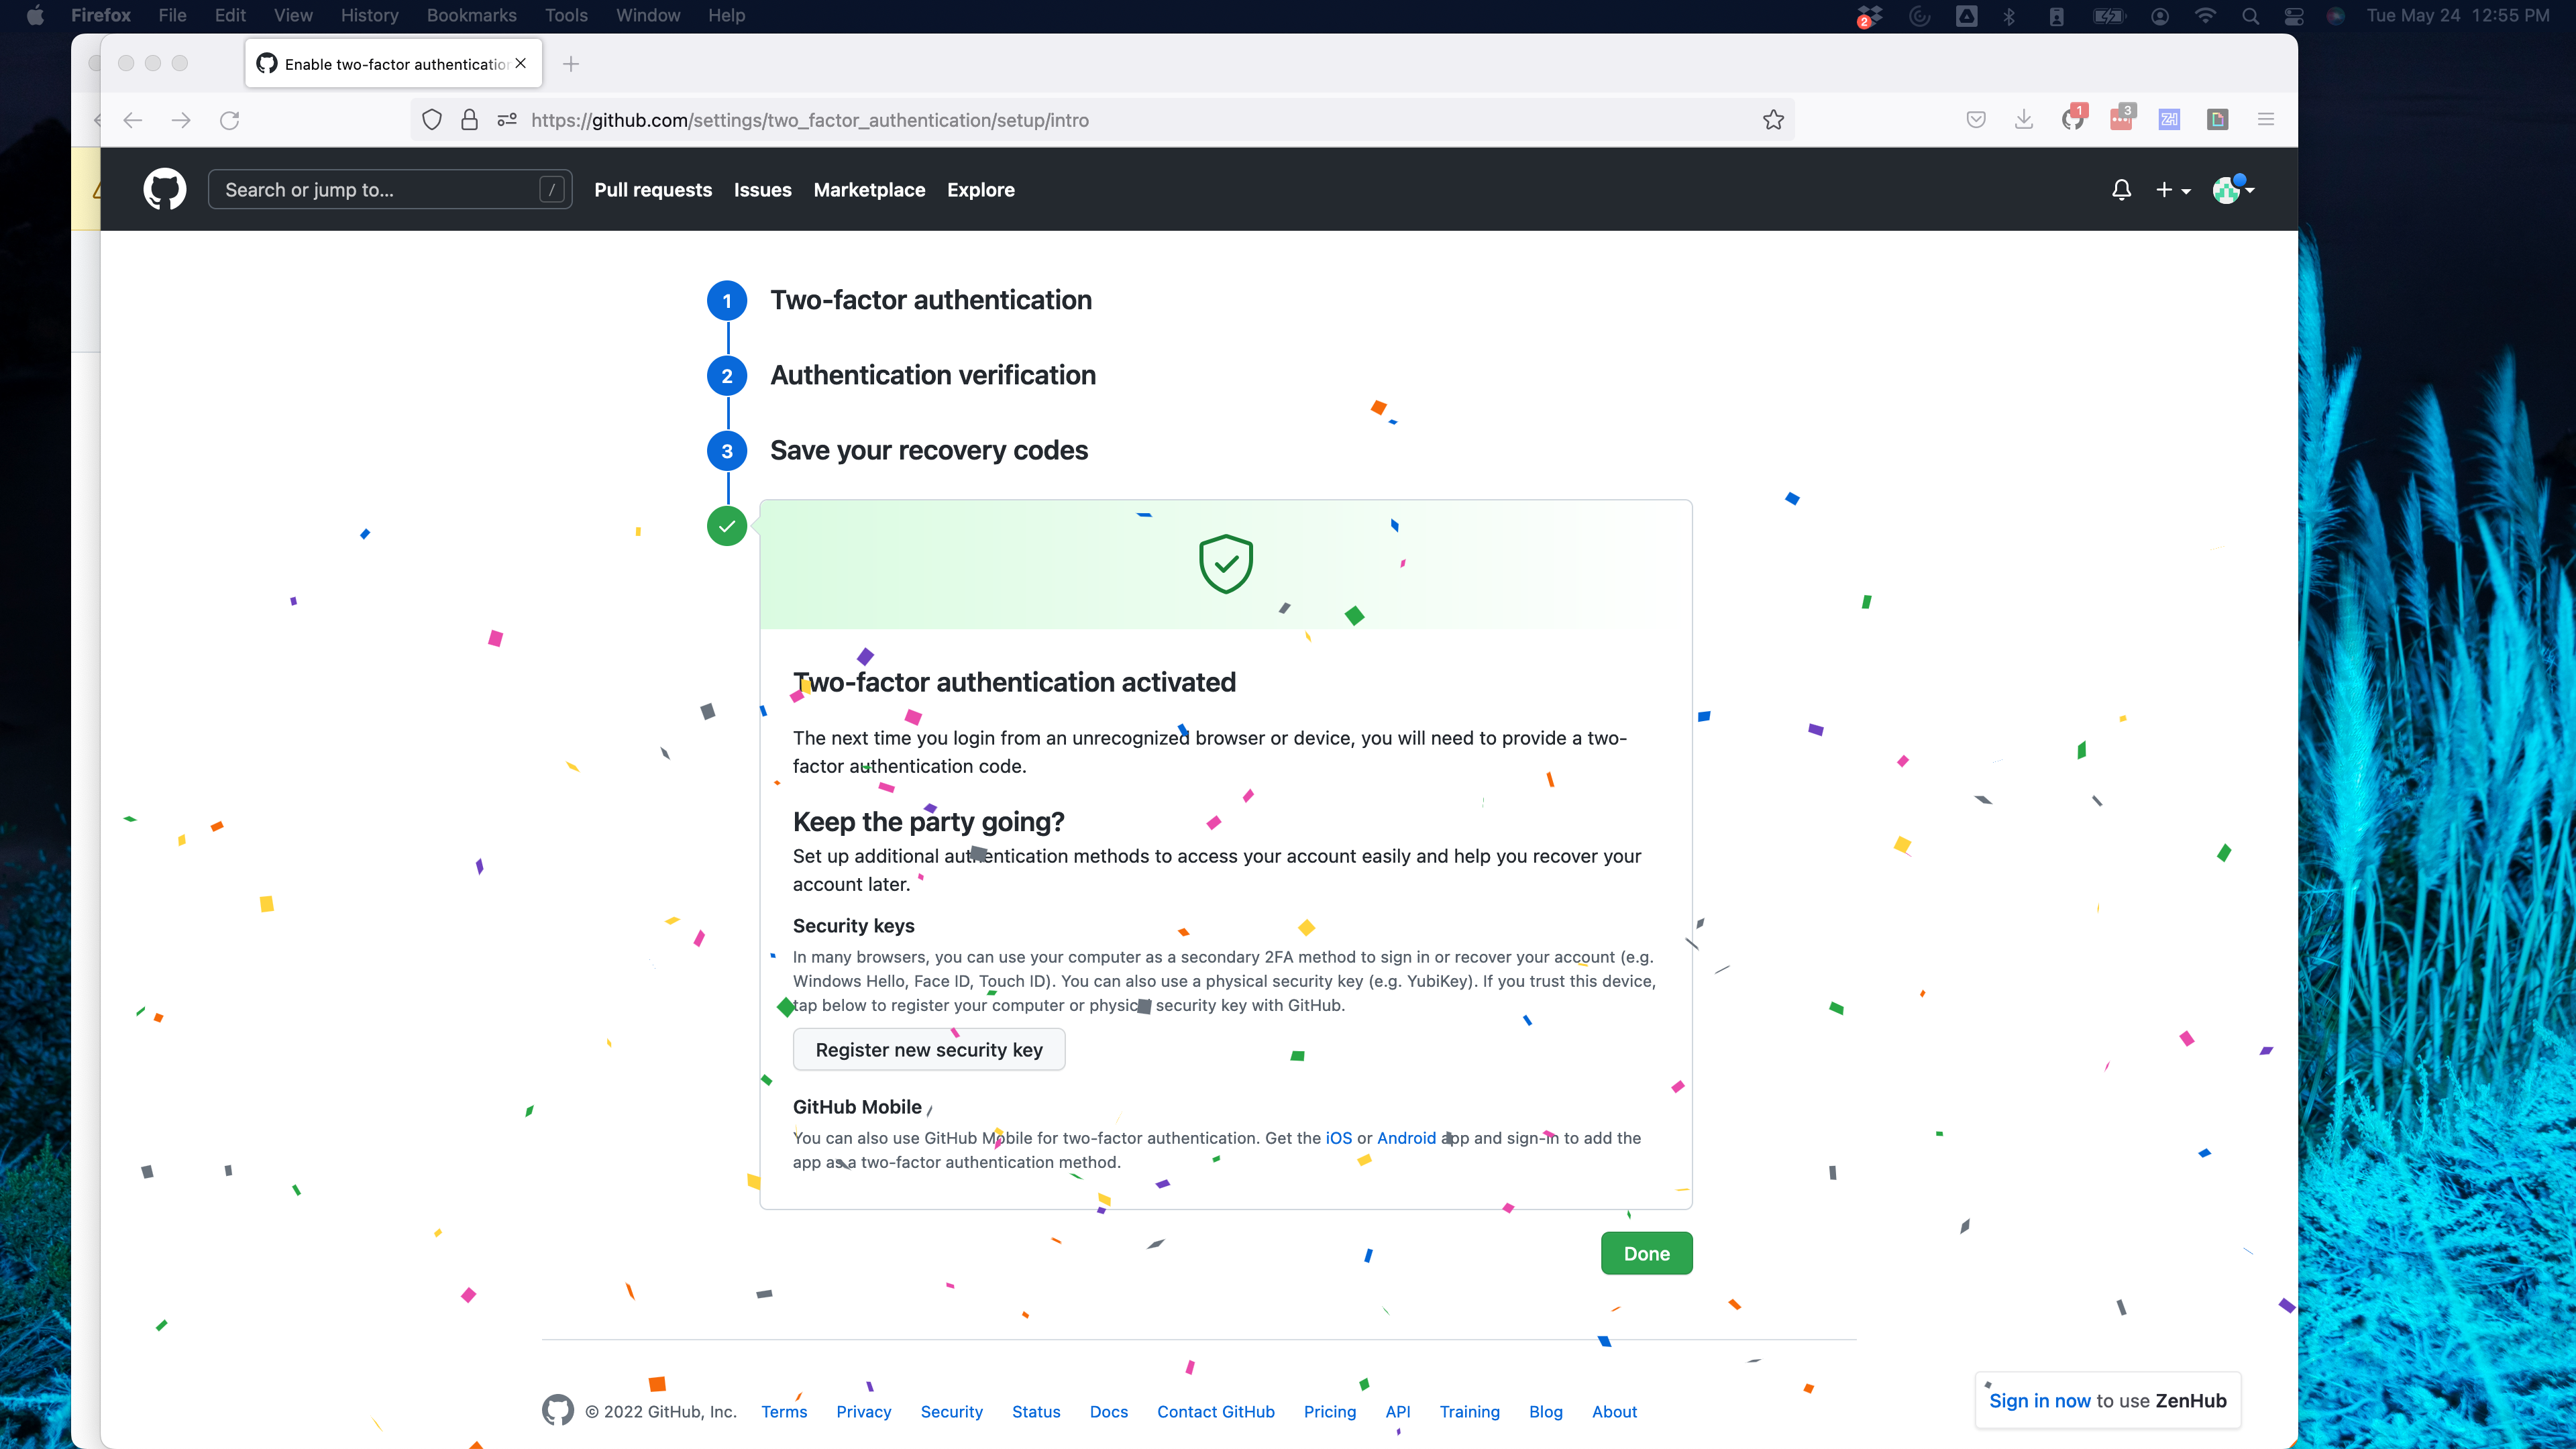Open a new browser tab

(x=571, y=64)
